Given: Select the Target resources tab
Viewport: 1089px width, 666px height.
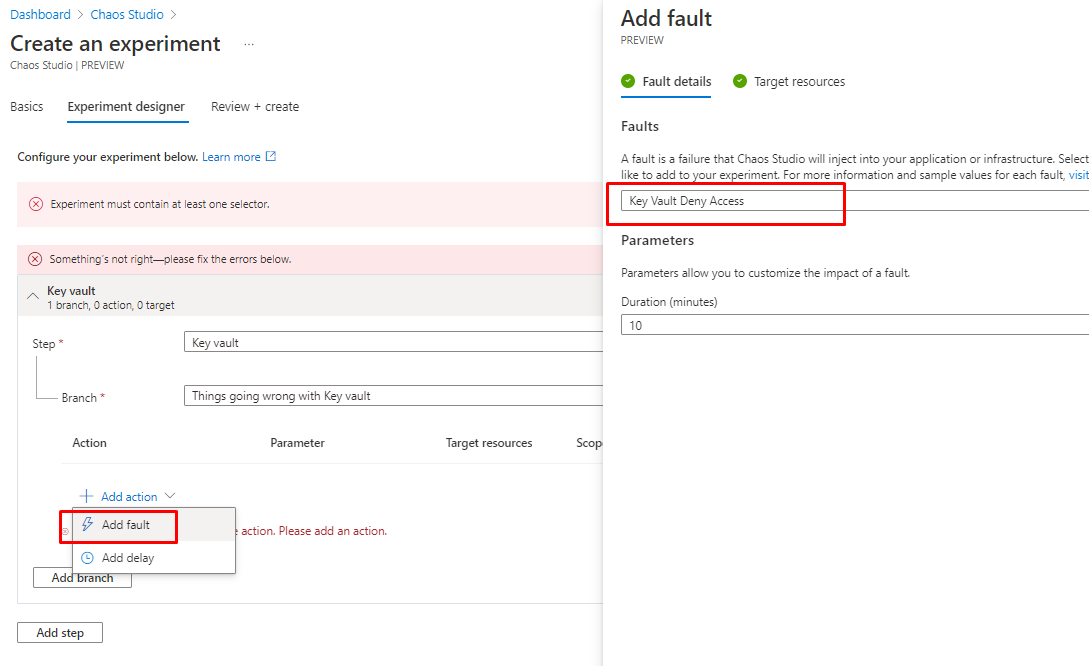Looking at the screenshot, I should point(798,82).
